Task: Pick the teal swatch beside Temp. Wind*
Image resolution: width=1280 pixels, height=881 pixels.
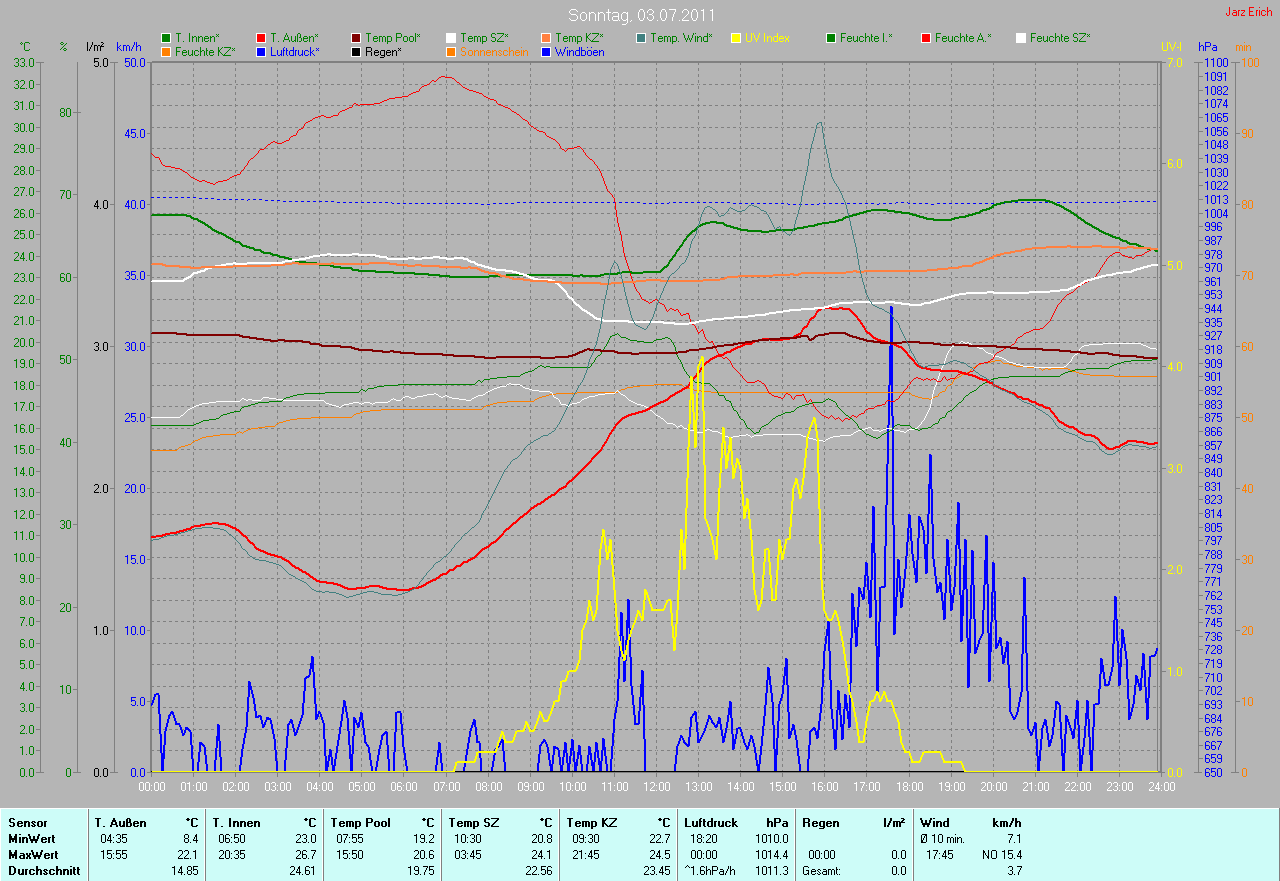Action: pos(641,38)
